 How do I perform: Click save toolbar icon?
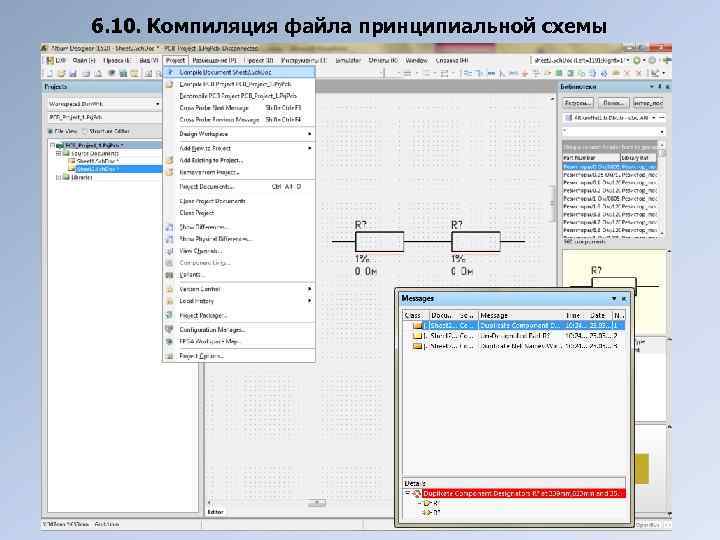click(x=73, y=73)
